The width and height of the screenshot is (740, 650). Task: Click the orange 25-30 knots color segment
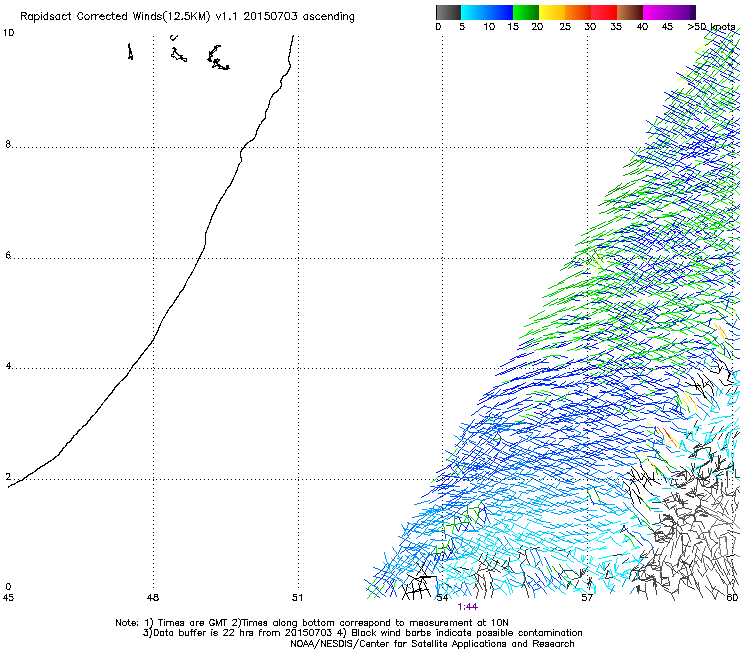tap(578, 12)
